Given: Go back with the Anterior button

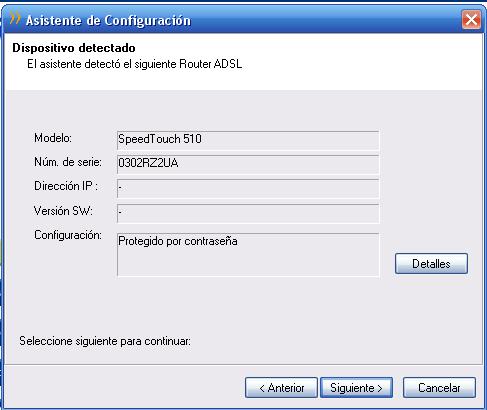Looking at the screenshot, I should (x=281, y=388).
